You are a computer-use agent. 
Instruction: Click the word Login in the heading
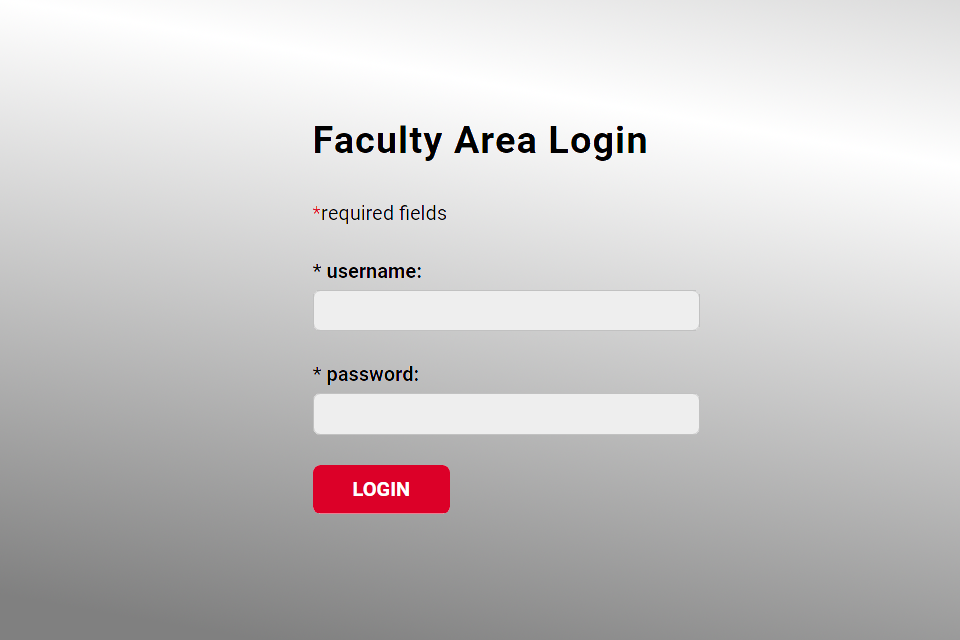(x=598, y=141)
